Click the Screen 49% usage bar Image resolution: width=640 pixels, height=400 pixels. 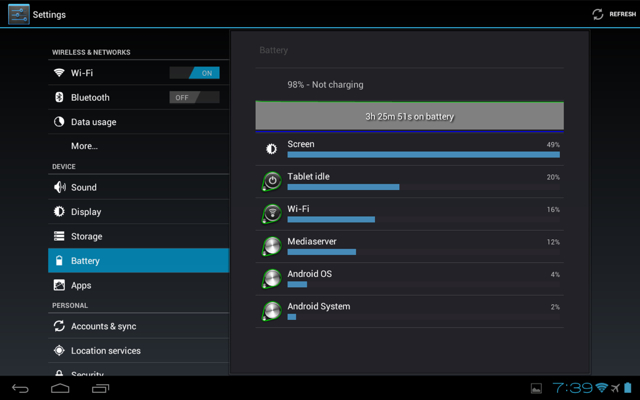(x=424, y=155)
